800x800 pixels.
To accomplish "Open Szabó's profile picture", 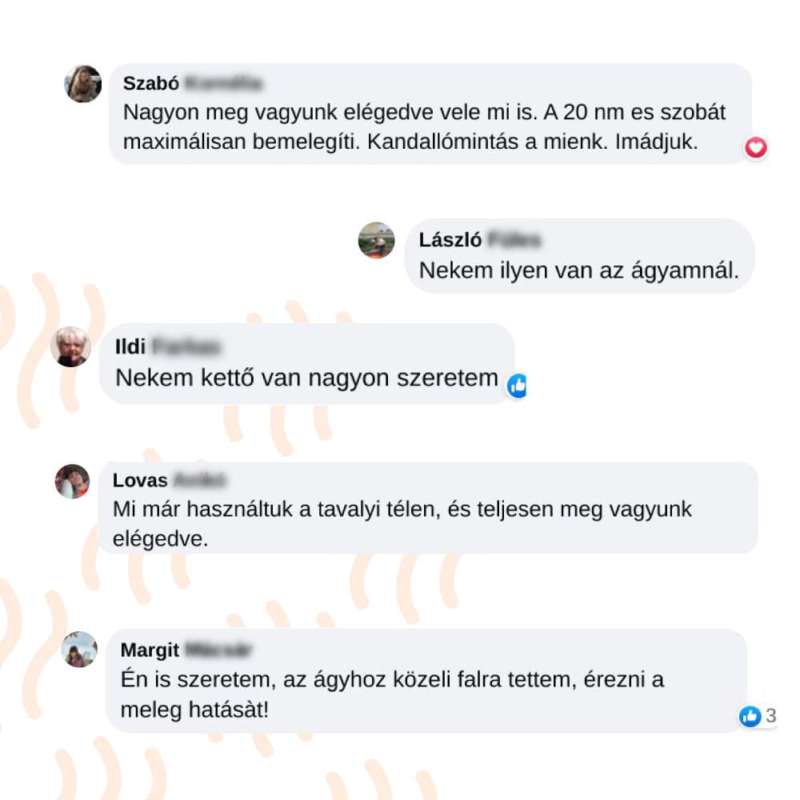I will click(x=83, y=84).
